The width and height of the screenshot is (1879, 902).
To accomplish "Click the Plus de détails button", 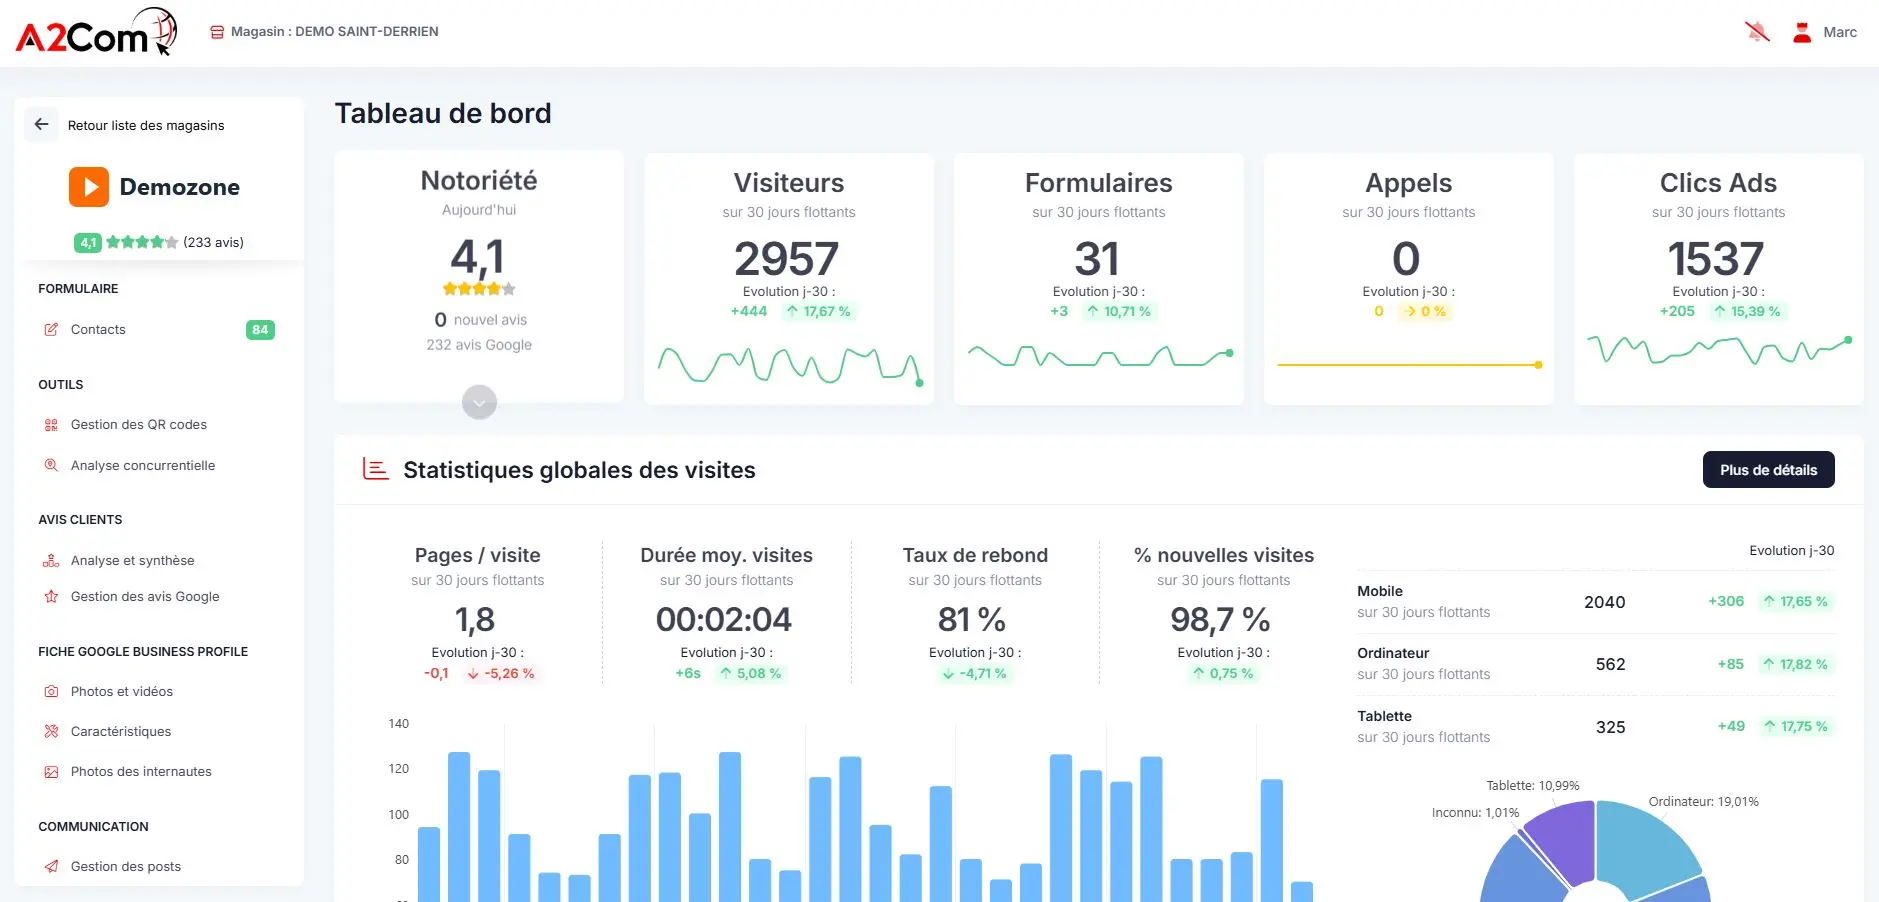I will (x=1768, y=470).
